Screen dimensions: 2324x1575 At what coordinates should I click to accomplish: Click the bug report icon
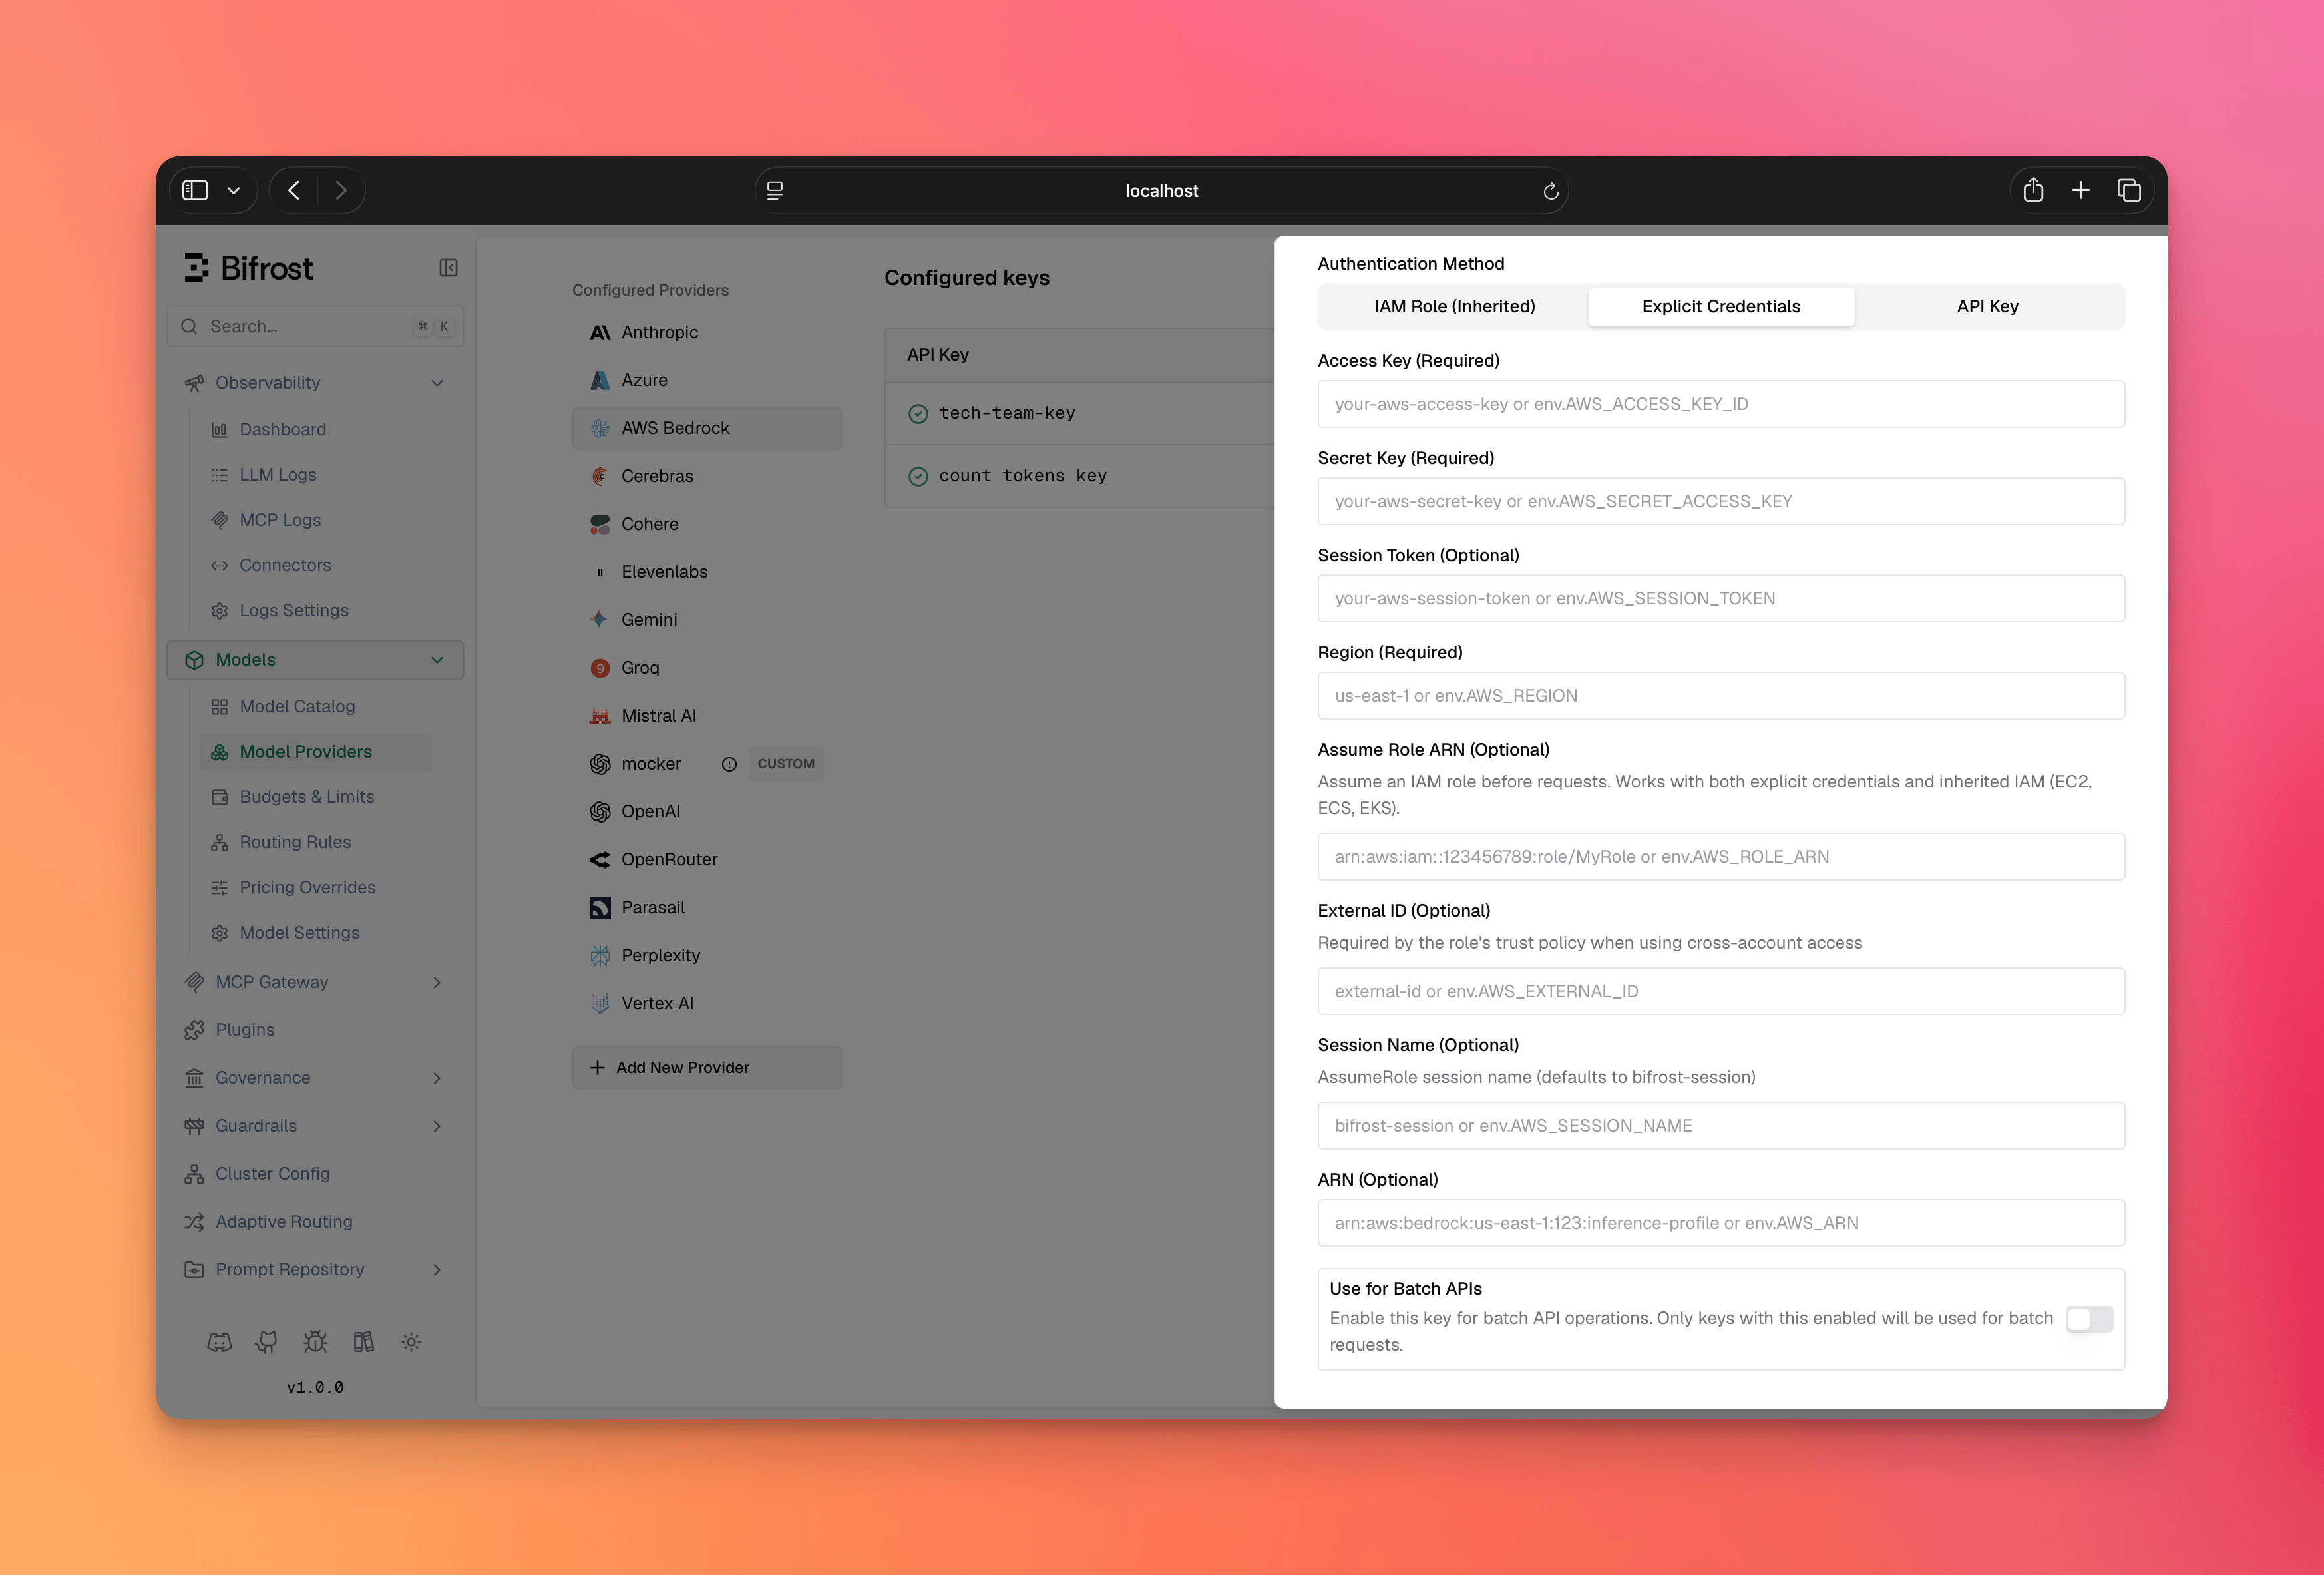tap(315, 1342)
